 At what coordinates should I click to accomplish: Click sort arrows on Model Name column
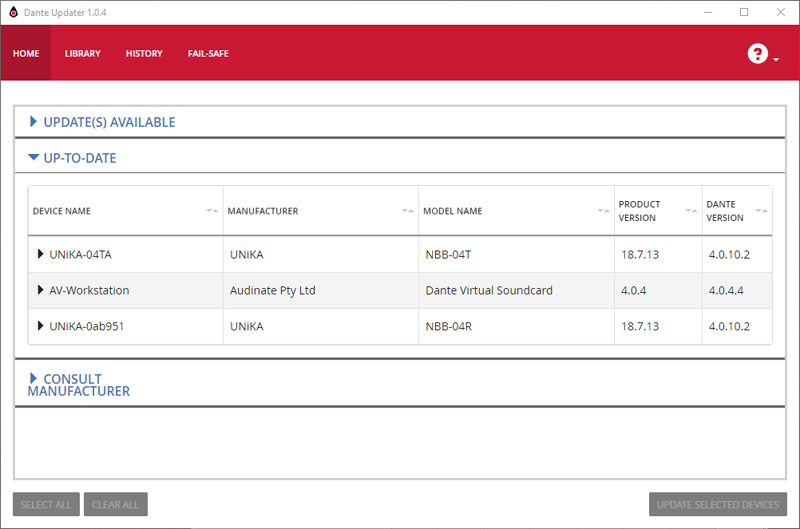click(603, 211)
